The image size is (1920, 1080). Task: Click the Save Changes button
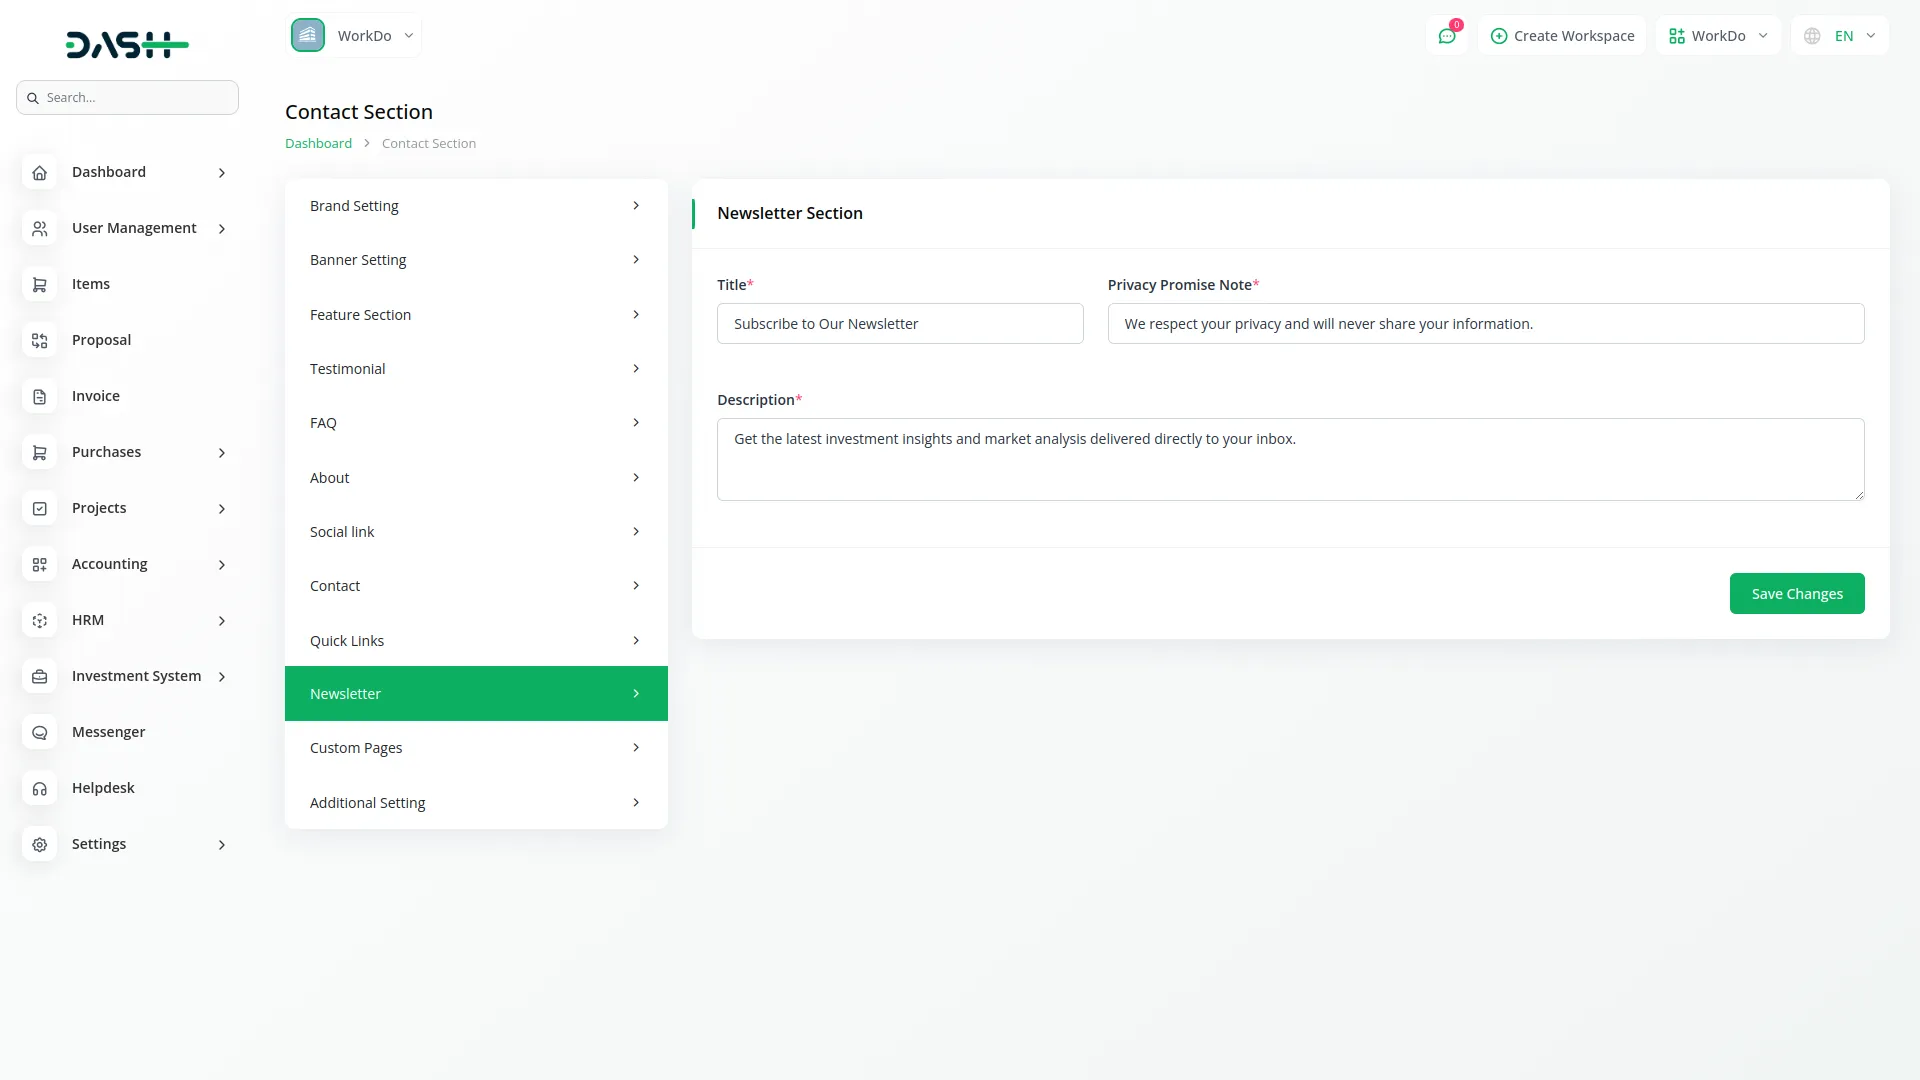pos(1796,594)
